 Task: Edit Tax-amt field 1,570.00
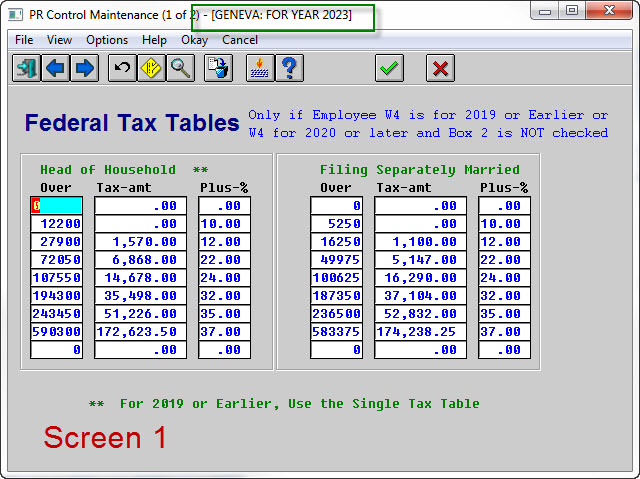pyautogui.click(x=140, y=242)
